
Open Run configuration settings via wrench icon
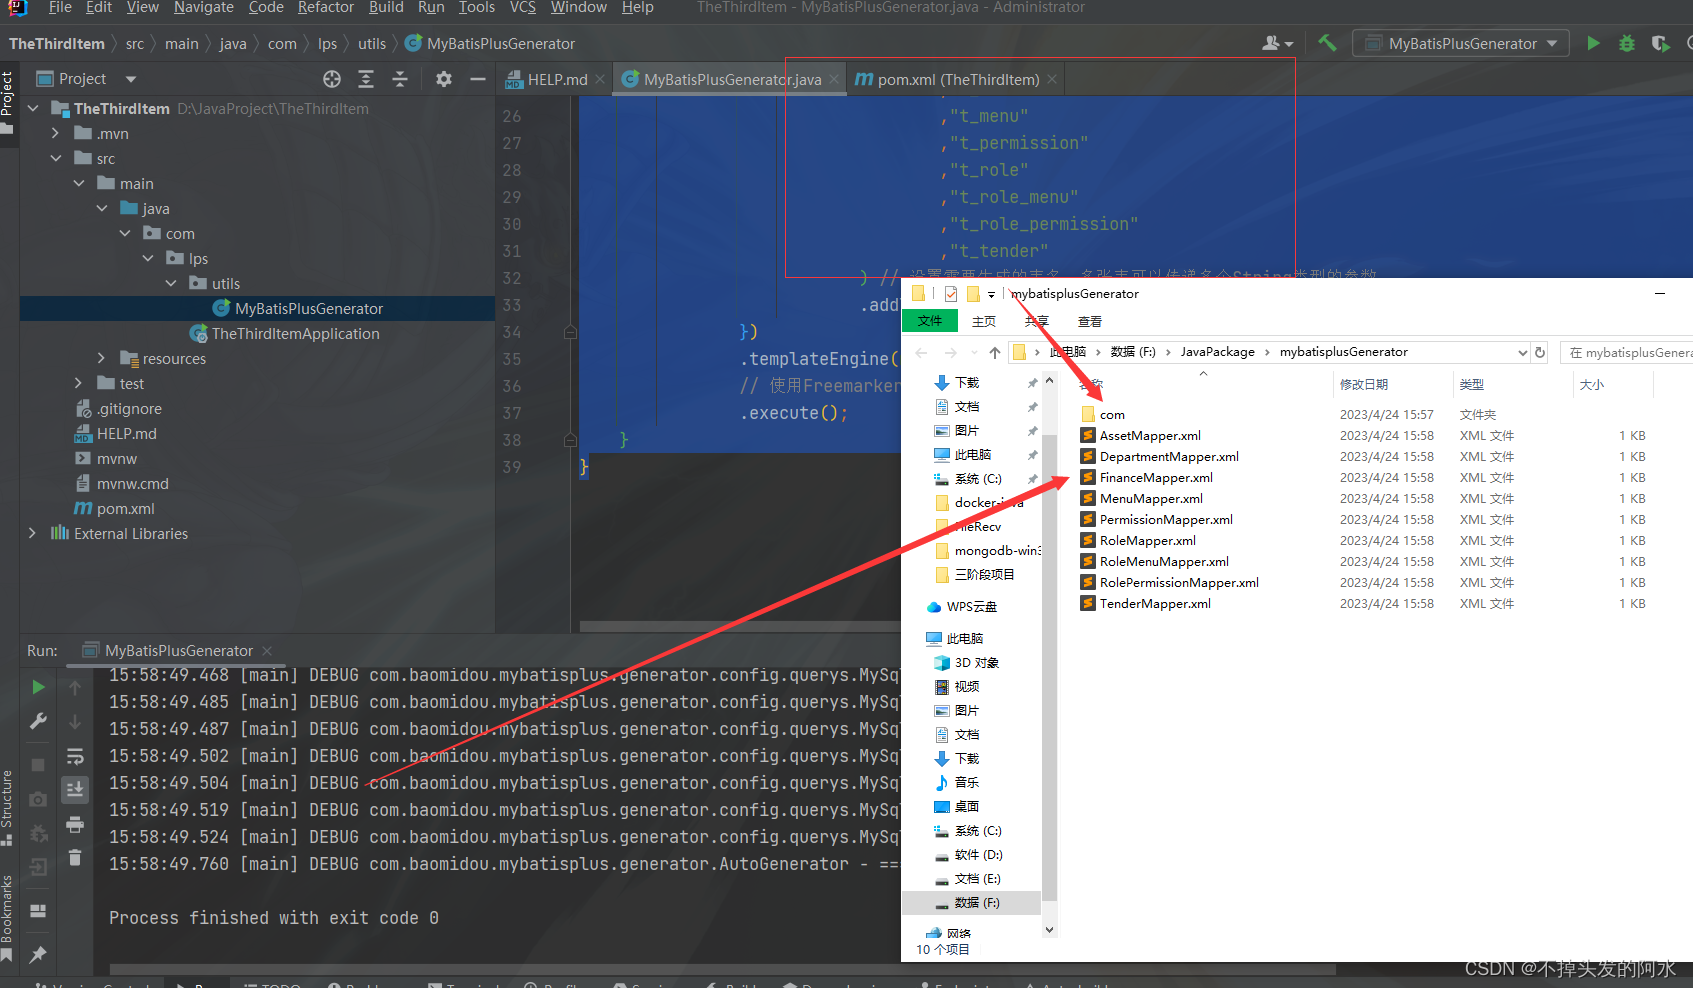tap(39, 721)
